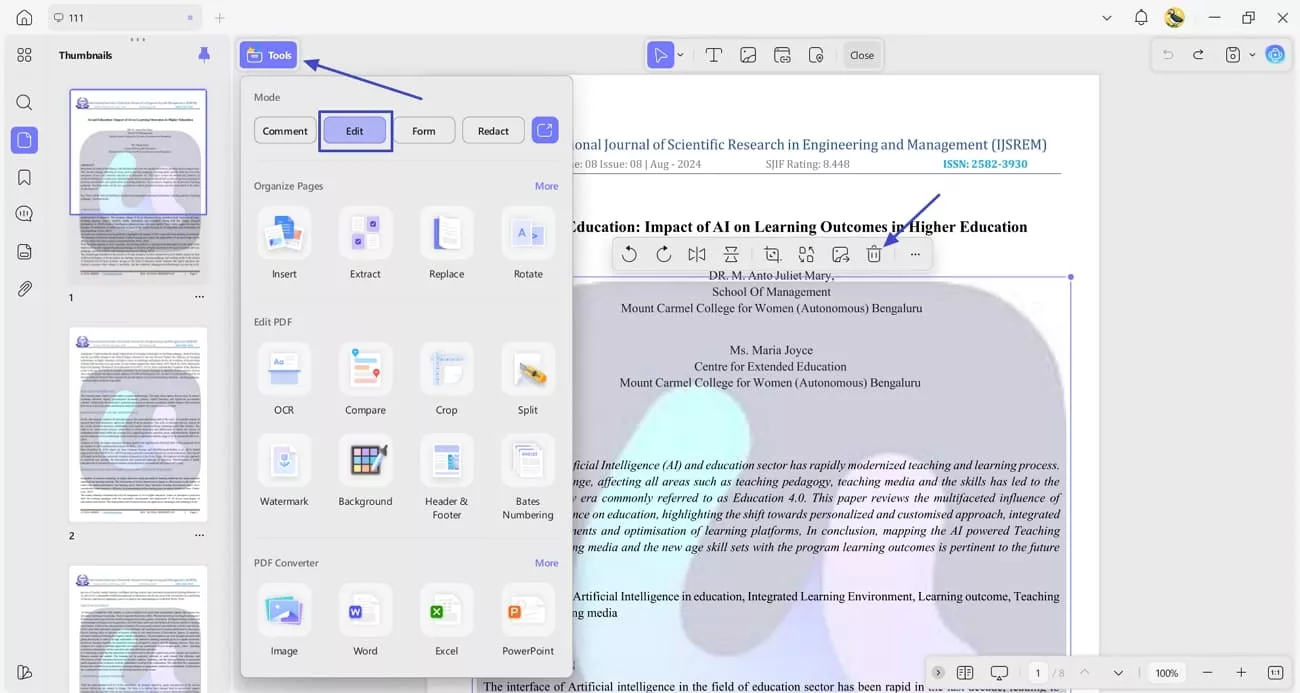1300x693 pixels.
Task: Click the Close button in edit toolbar
Action: tap(862, 55)
